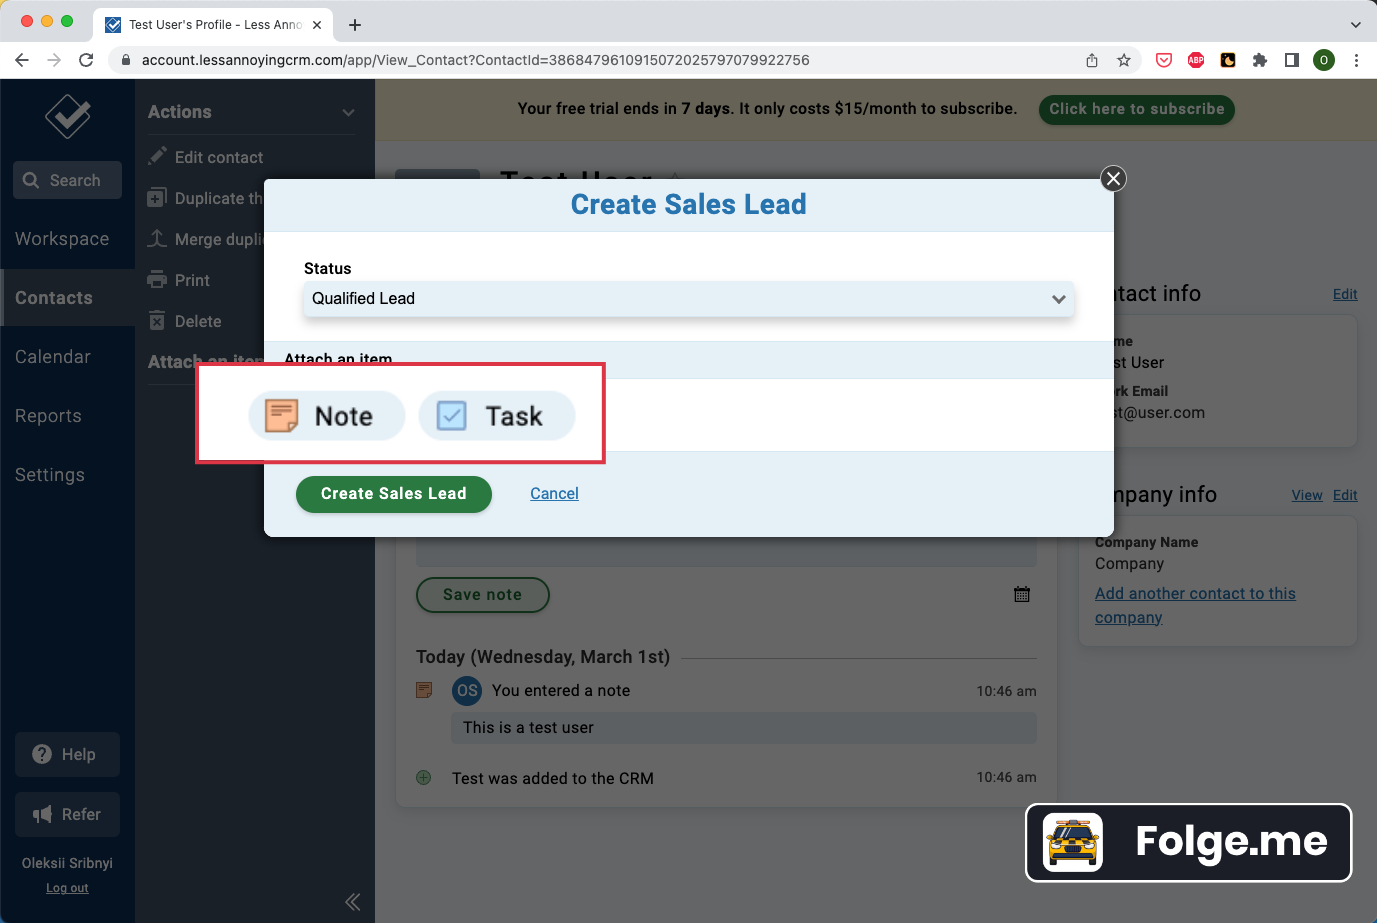Reload the page in browser
This screenshot has height=923, width=1377.
coord(86,60)
